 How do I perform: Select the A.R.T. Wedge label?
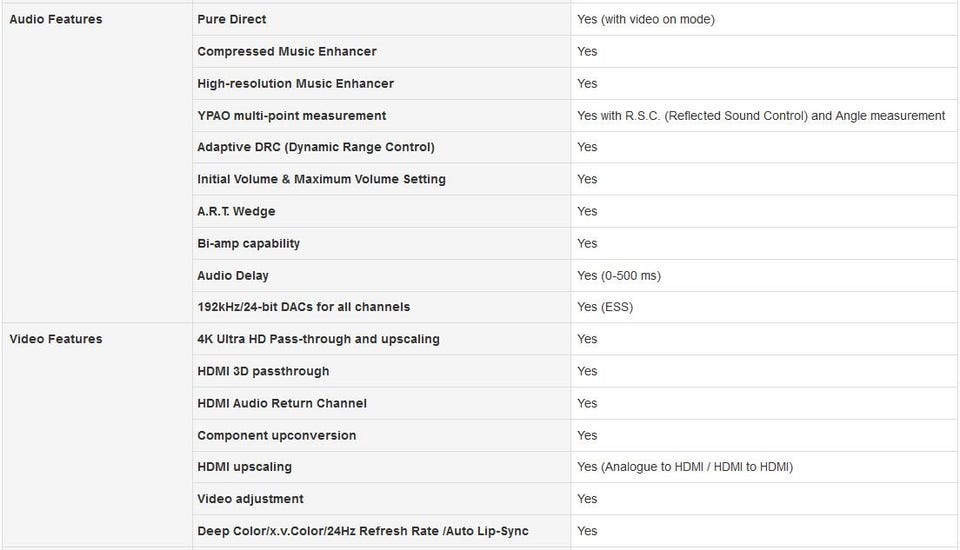[x=236, y=211]
